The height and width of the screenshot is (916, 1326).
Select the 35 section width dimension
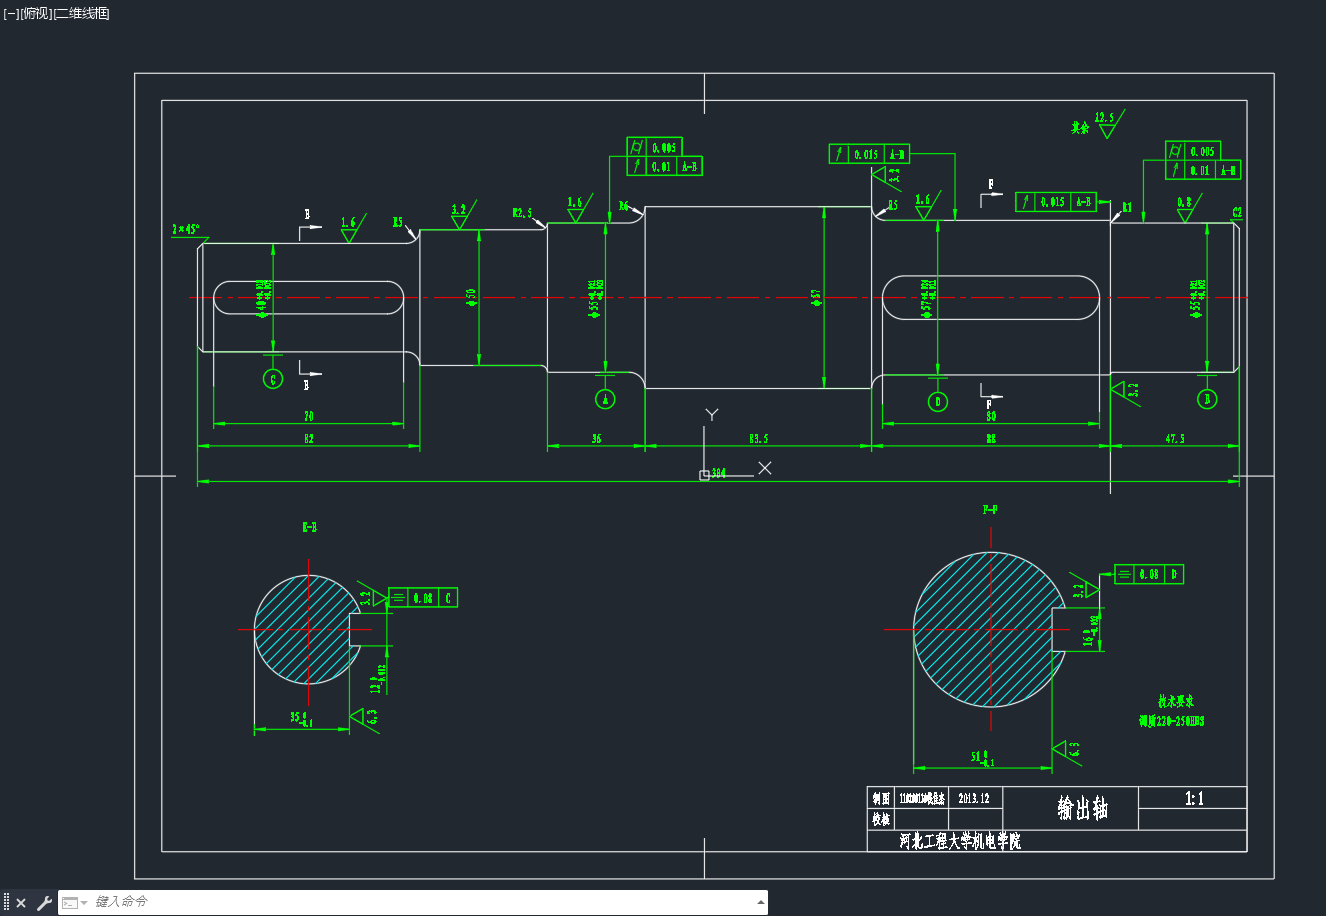click(301, 719)
